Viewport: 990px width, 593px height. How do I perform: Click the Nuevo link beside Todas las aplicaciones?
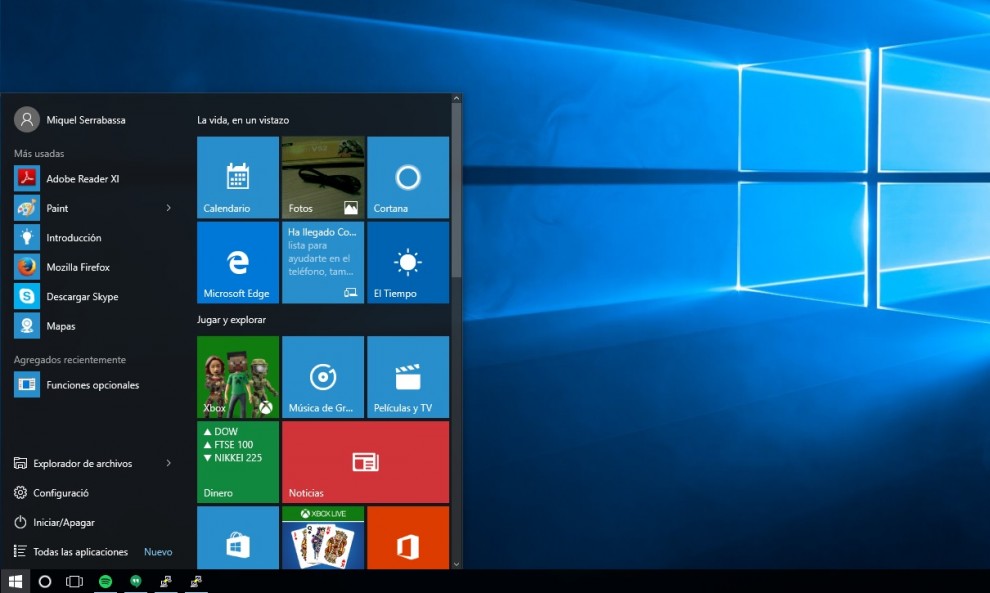(x=158, y=552)
